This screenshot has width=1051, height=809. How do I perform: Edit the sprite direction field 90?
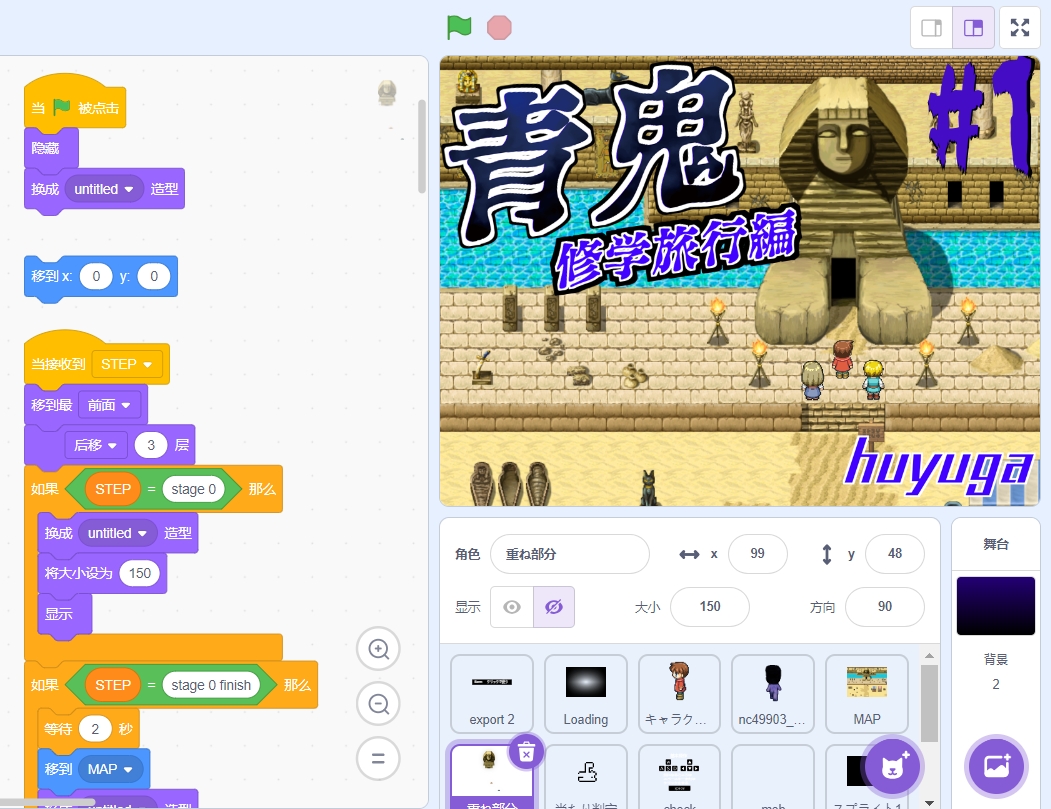885,607
